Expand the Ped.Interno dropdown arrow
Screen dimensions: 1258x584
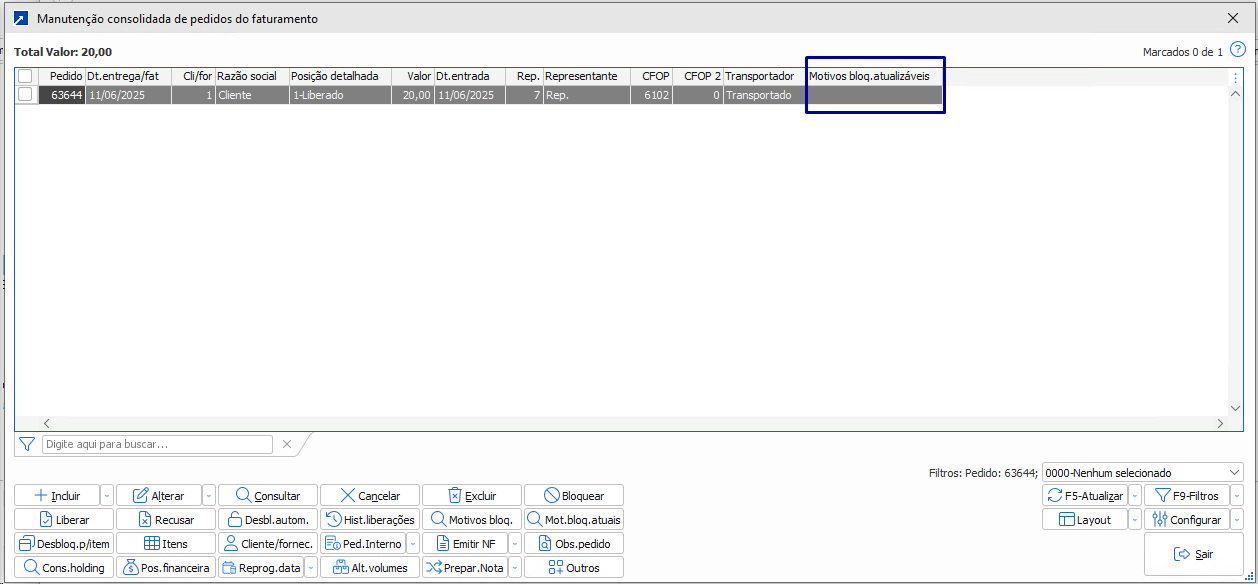(x=413, y=543)
